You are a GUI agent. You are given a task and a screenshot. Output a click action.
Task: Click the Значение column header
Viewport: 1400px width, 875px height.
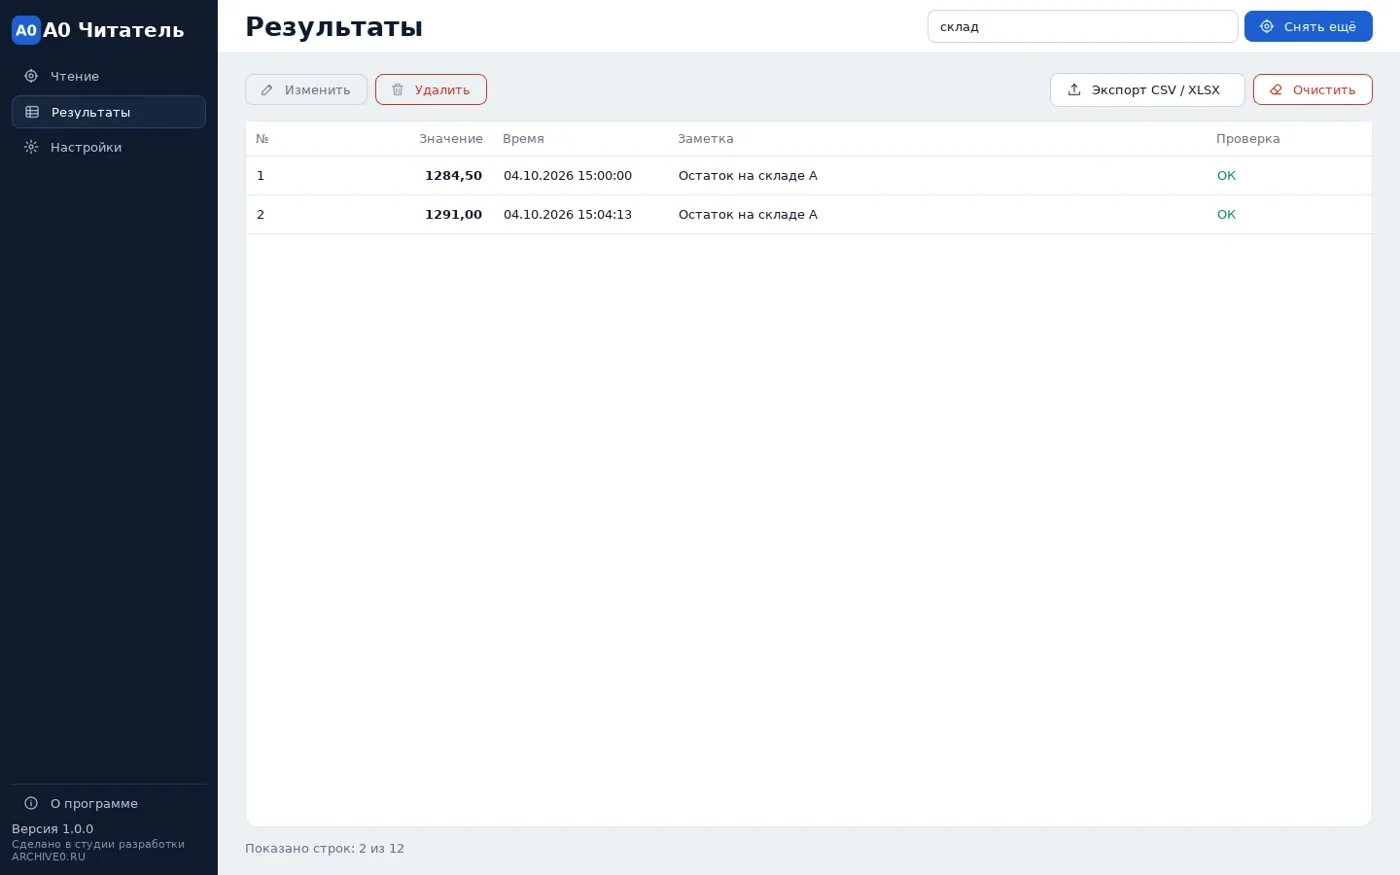(x=451, y=139)
